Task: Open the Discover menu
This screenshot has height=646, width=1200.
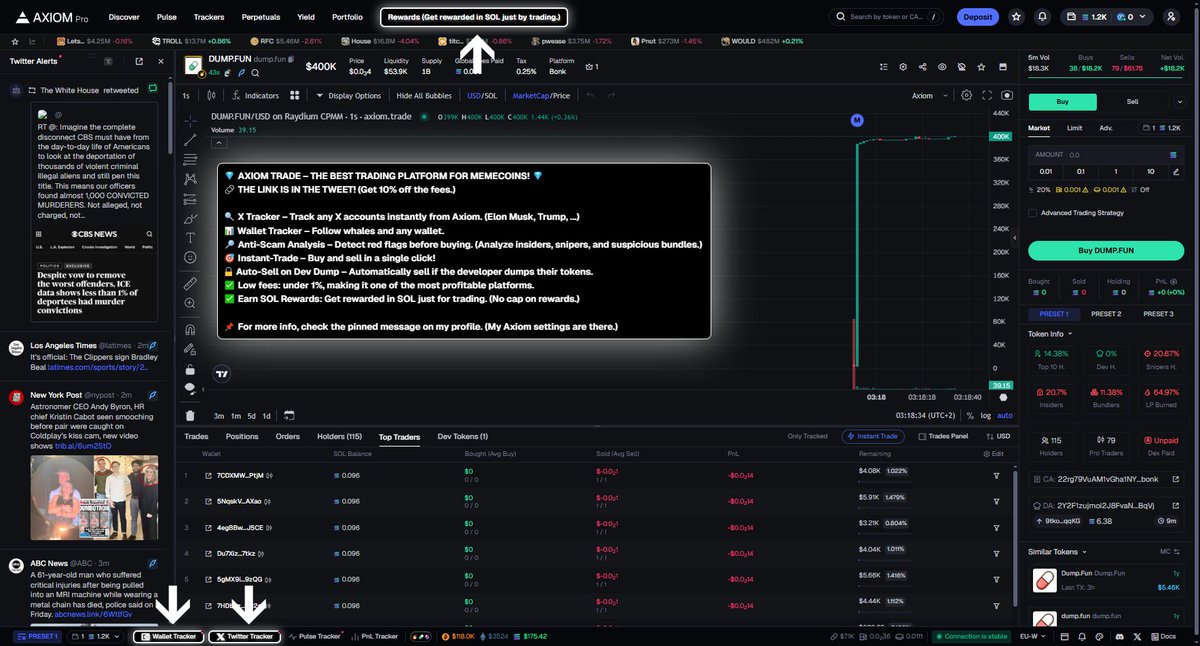Action: click(124, 17)
